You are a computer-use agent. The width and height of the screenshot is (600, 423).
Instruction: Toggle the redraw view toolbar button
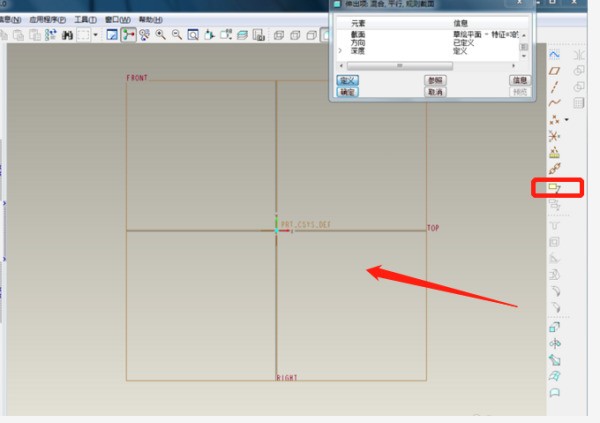coord(111,35)
